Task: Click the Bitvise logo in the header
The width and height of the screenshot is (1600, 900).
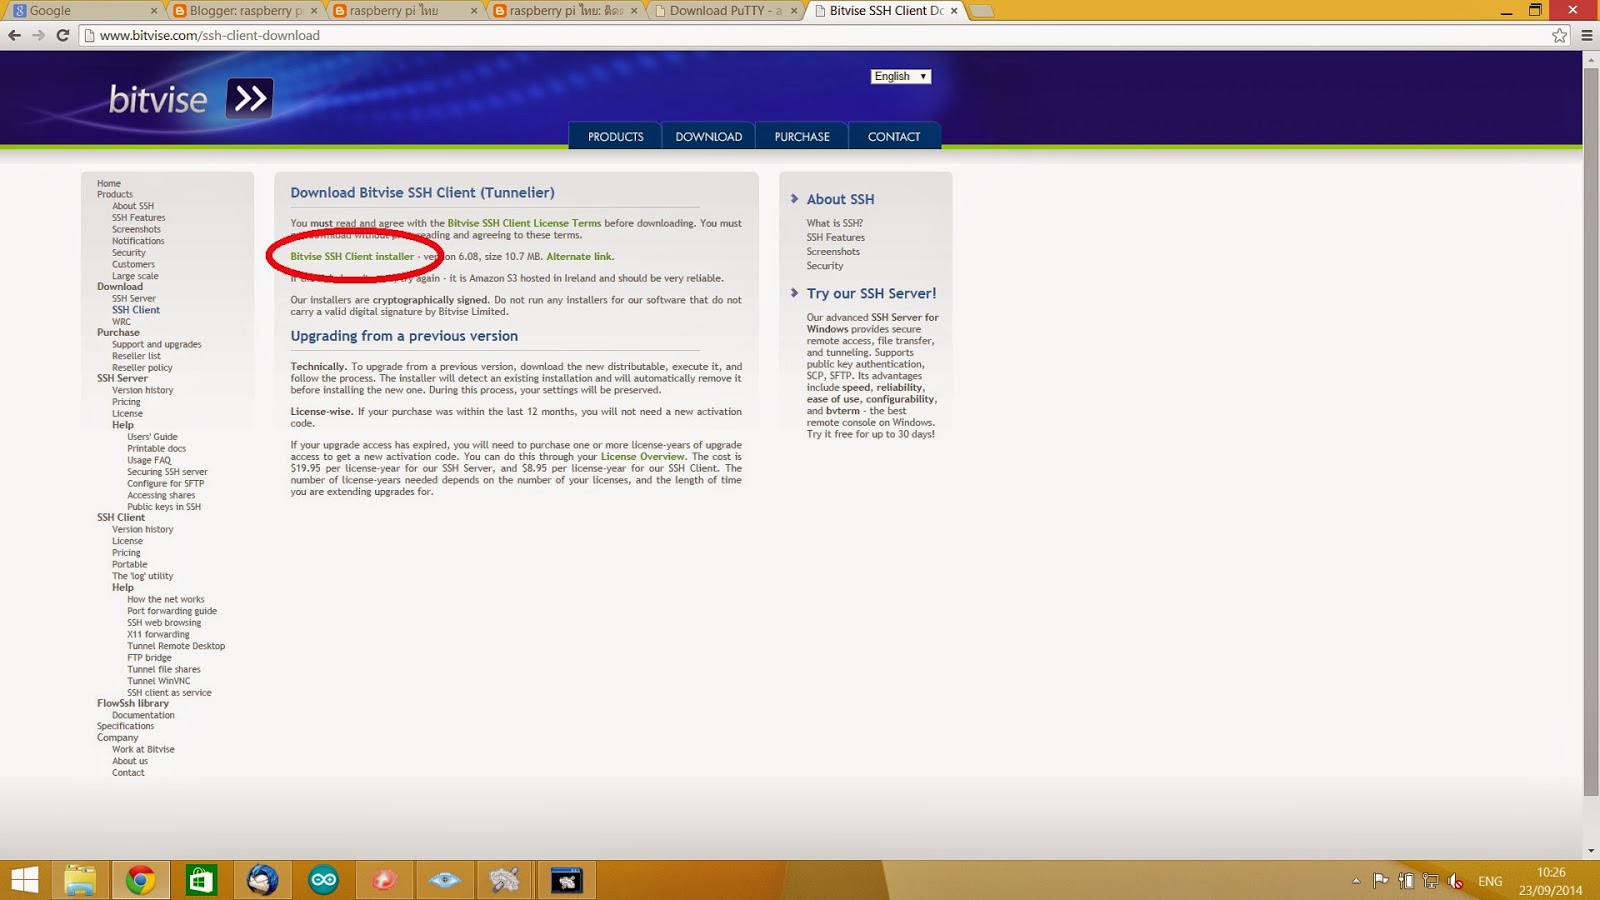Action: 190,99
